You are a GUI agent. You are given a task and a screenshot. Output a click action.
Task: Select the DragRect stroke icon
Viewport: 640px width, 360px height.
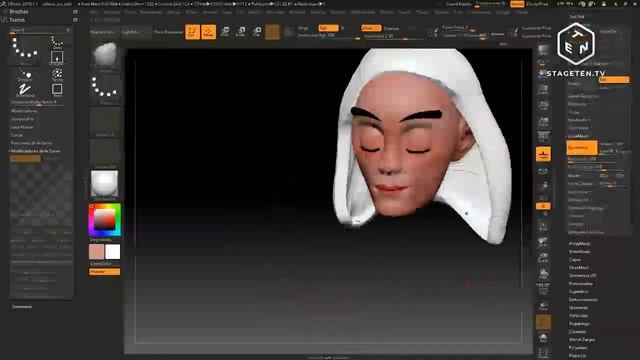pyautogui.click(x=57, y=58)
